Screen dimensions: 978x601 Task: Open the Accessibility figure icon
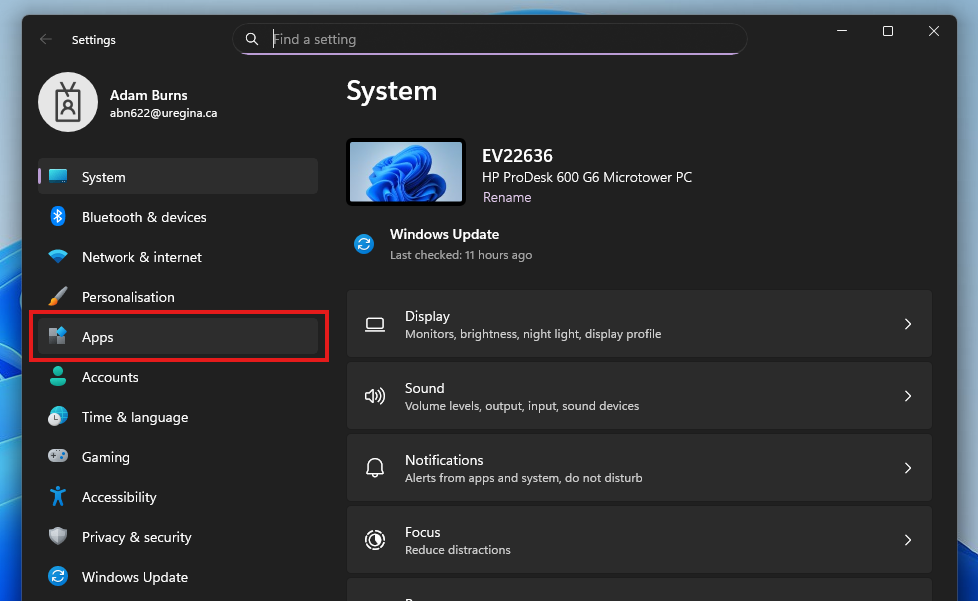tap(58, 496)
